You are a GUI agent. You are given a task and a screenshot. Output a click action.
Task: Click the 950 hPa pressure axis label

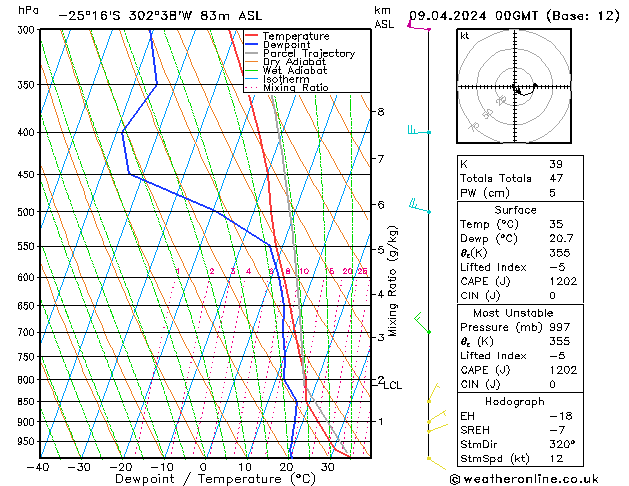28,441
